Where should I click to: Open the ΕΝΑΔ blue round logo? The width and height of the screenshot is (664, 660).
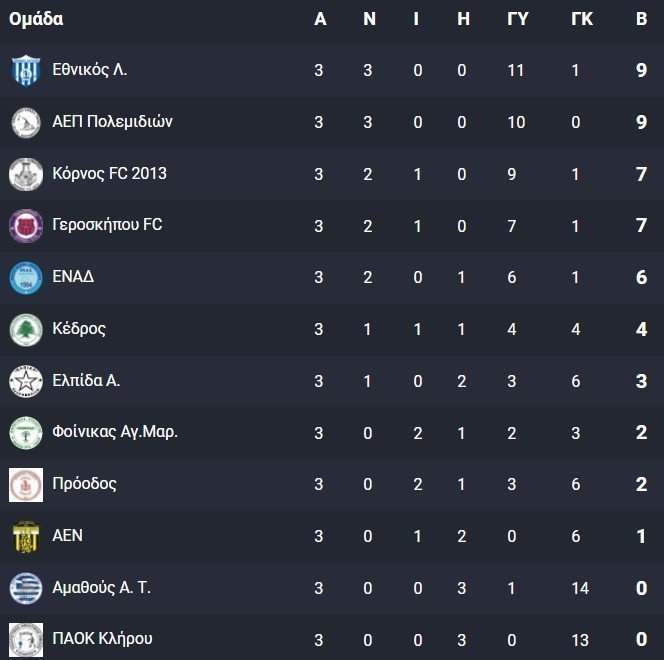(x=26, y=278)
